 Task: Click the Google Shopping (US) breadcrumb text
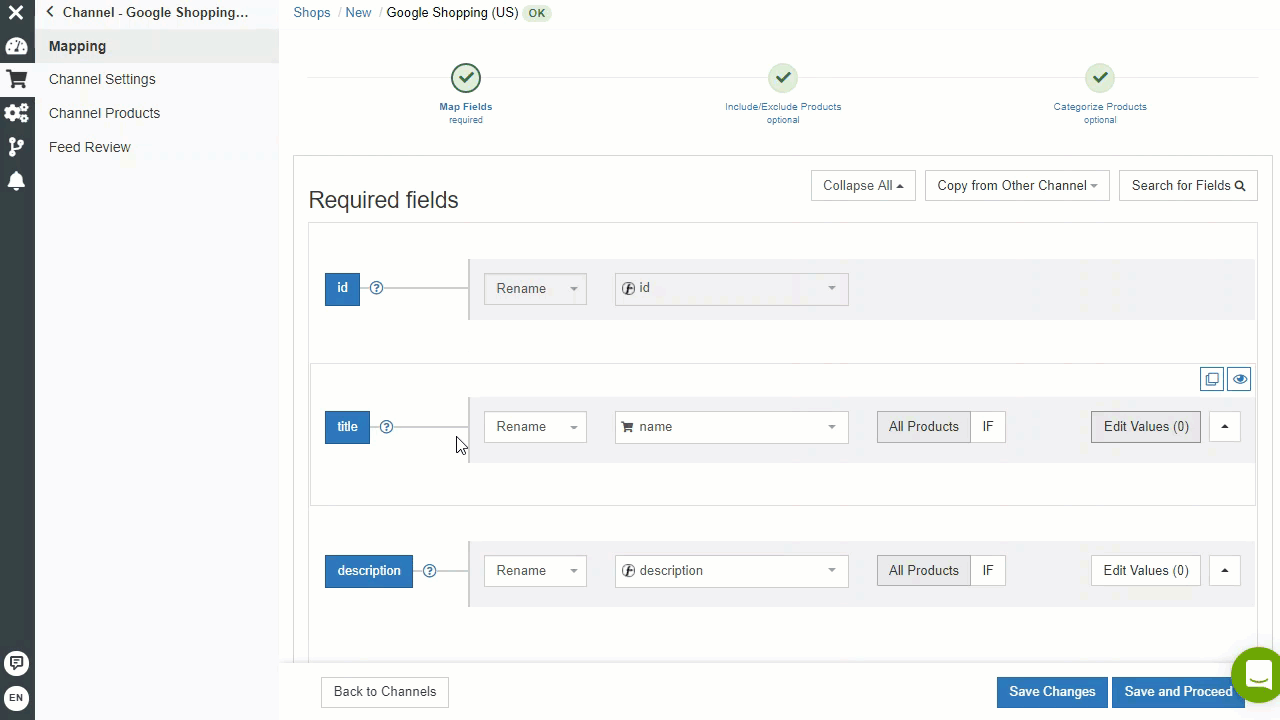click(452, 13)
